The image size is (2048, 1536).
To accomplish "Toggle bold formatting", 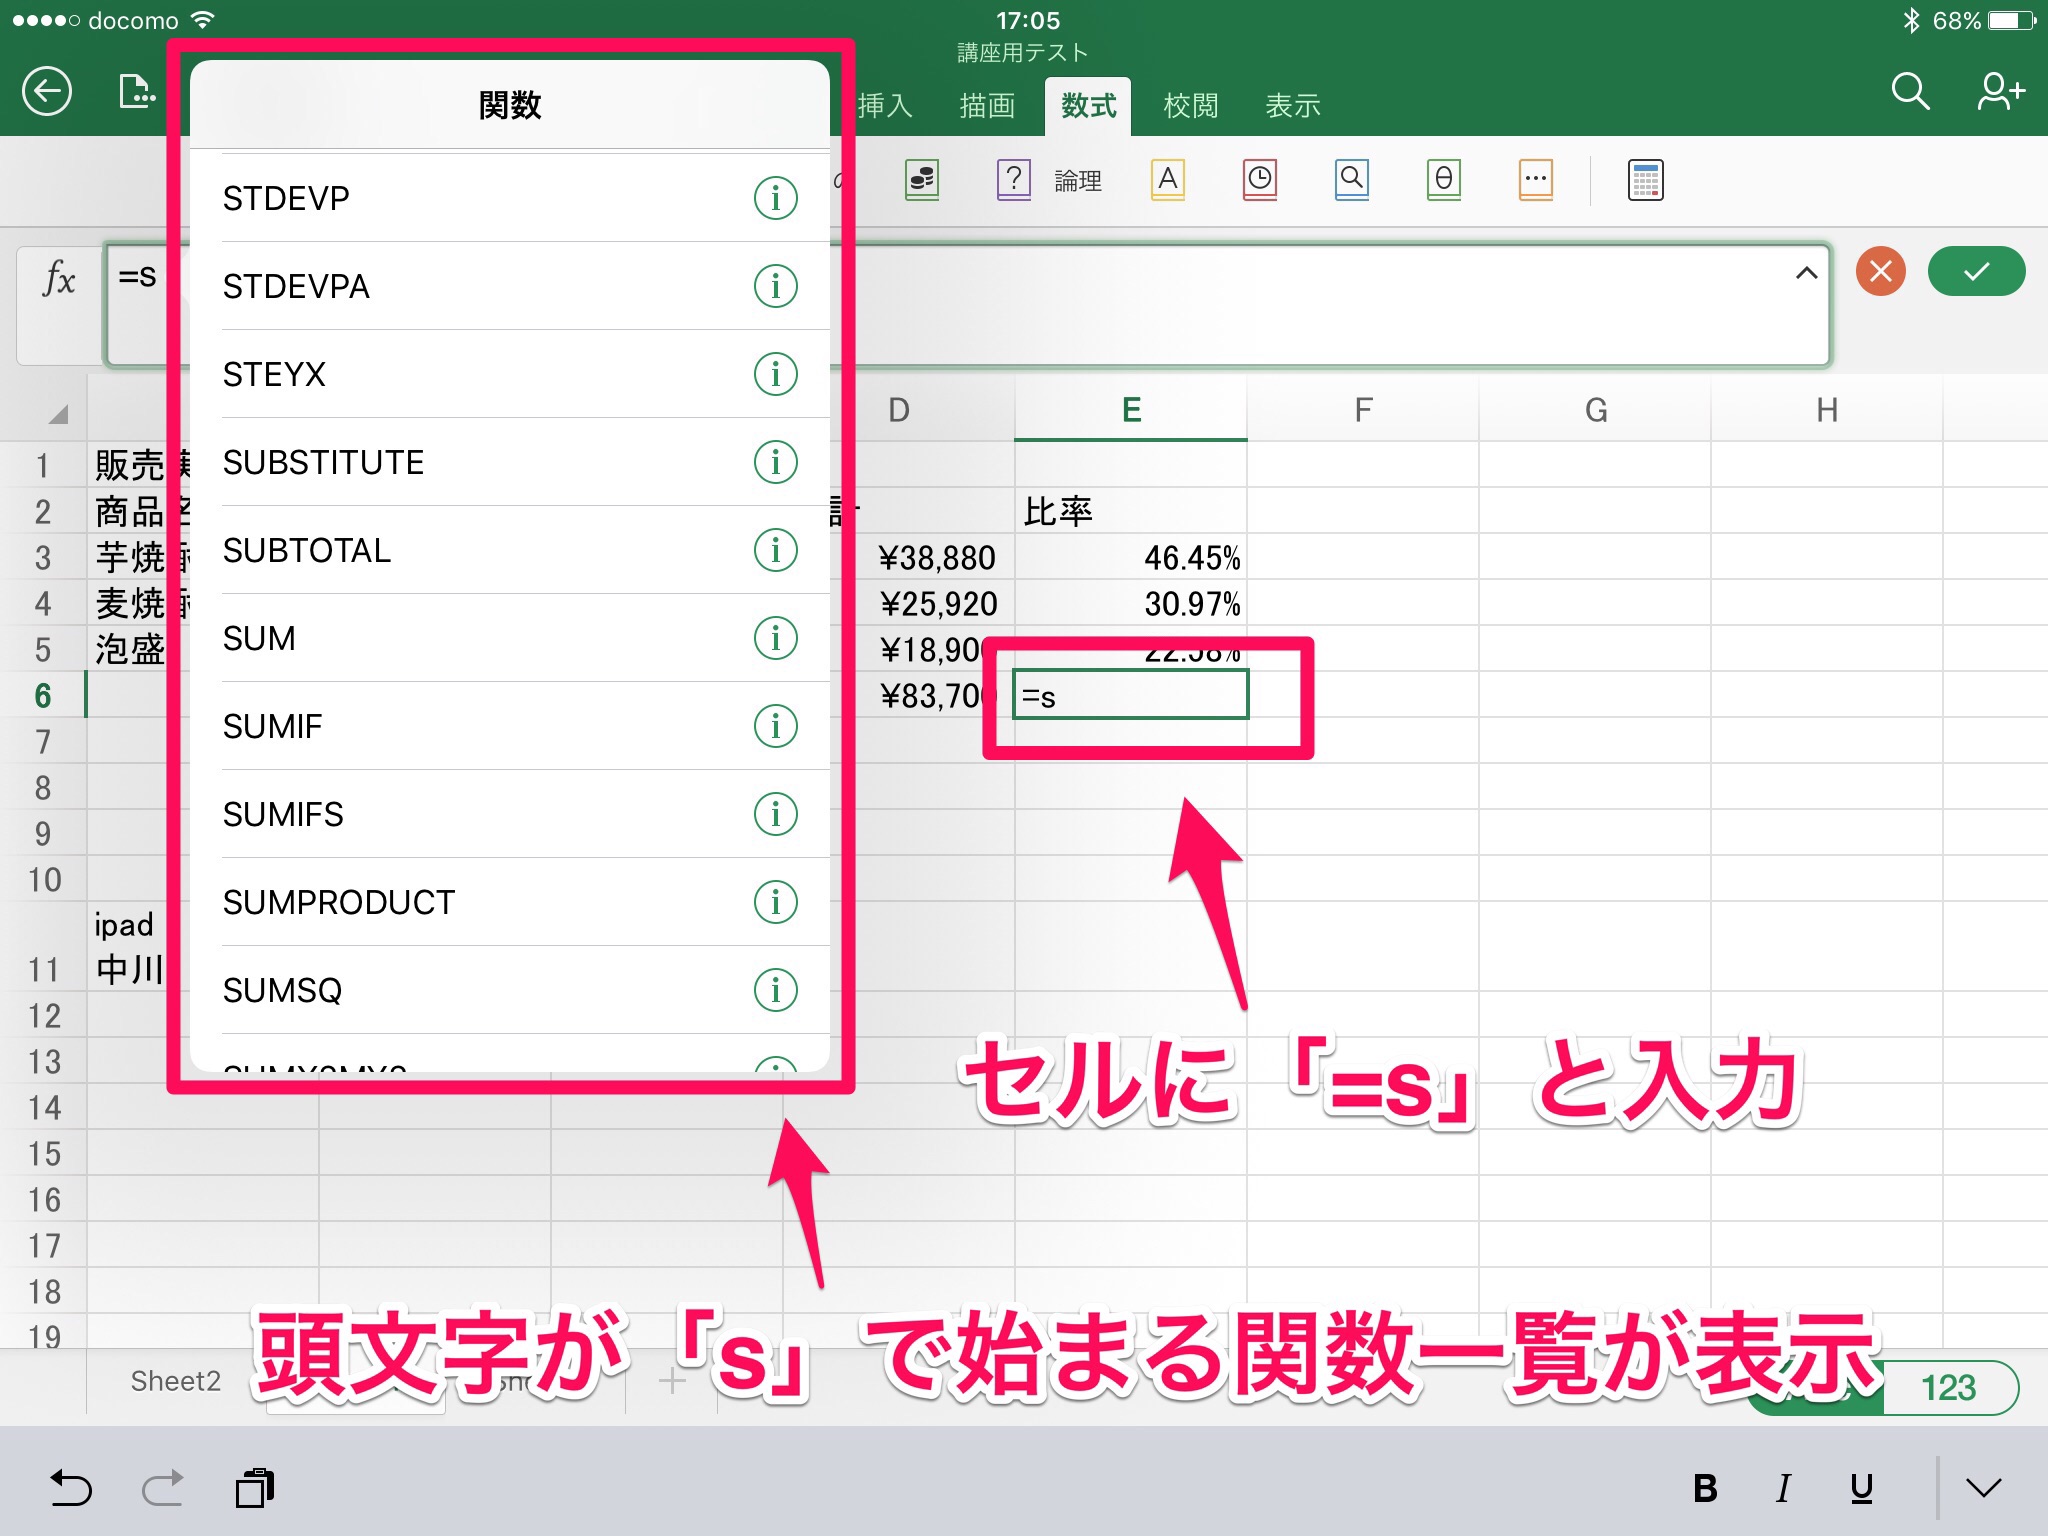I will [1705, 1489].
